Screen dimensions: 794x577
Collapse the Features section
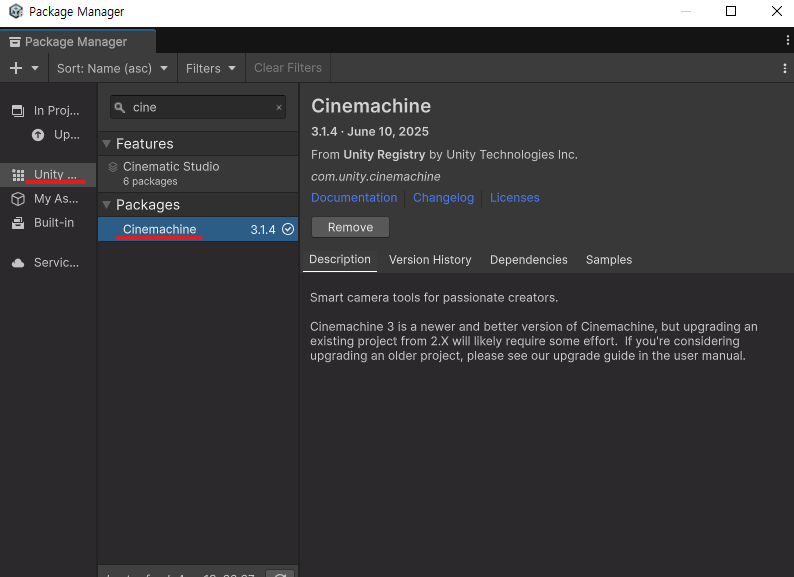[x=106, y=144]
